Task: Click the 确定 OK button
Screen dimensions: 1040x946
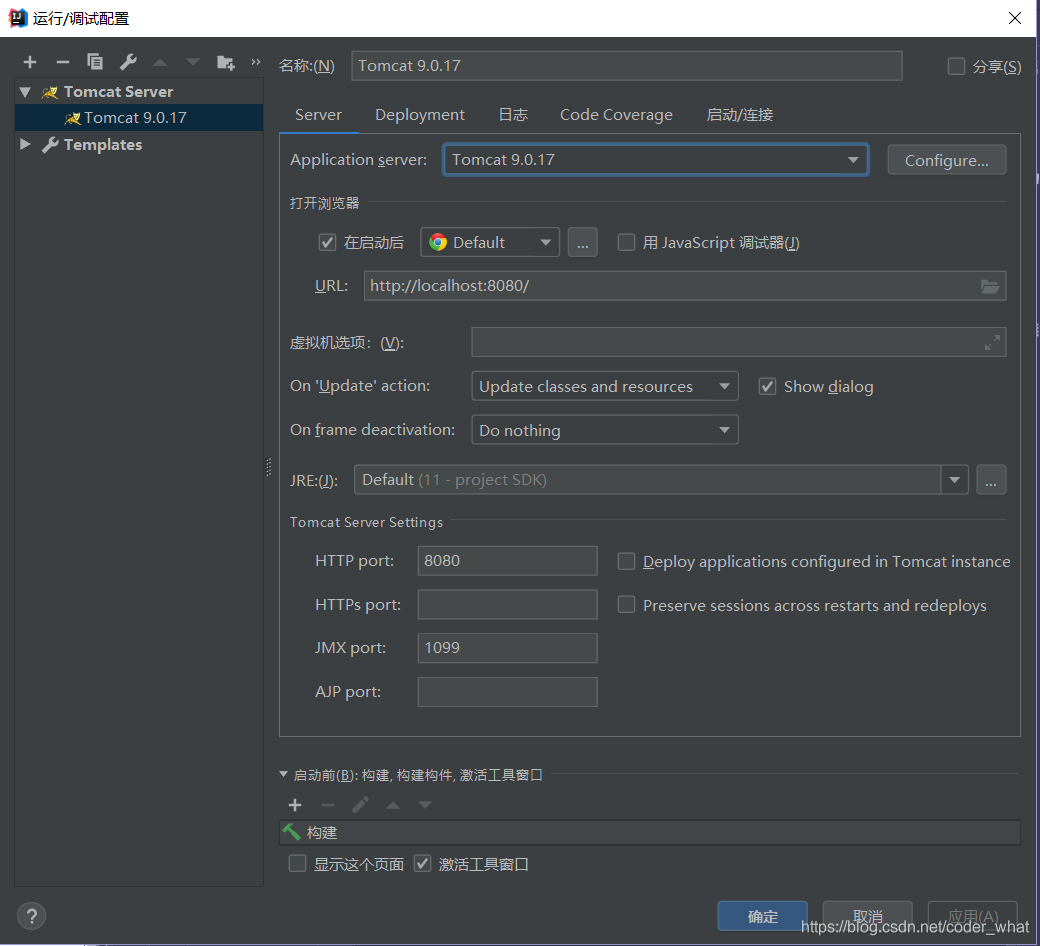Action: 763,916
